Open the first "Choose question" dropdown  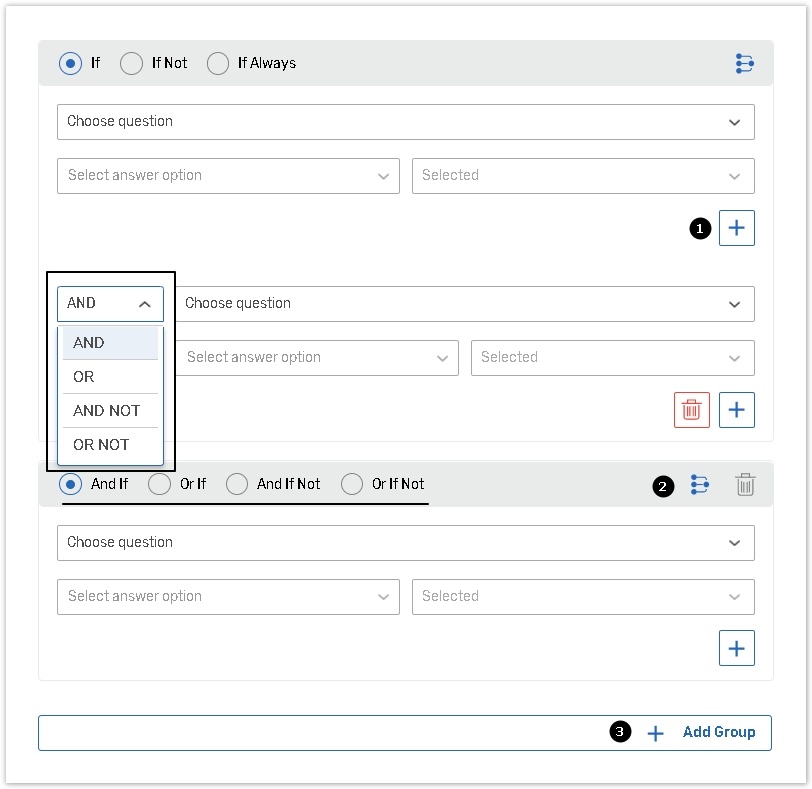405,122
